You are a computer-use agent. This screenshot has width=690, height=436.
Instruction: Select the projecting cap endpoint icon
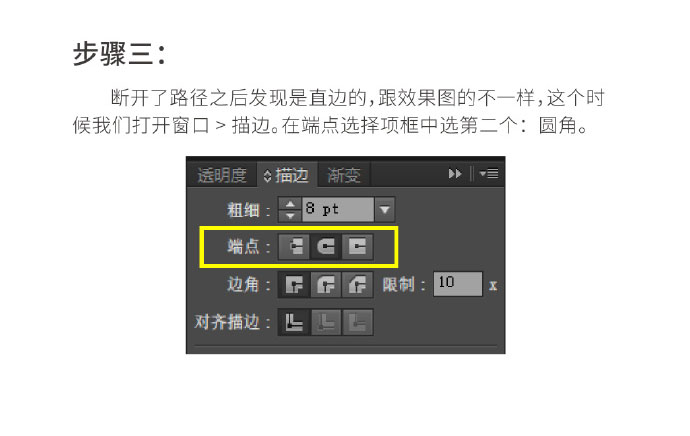(357, 246)
